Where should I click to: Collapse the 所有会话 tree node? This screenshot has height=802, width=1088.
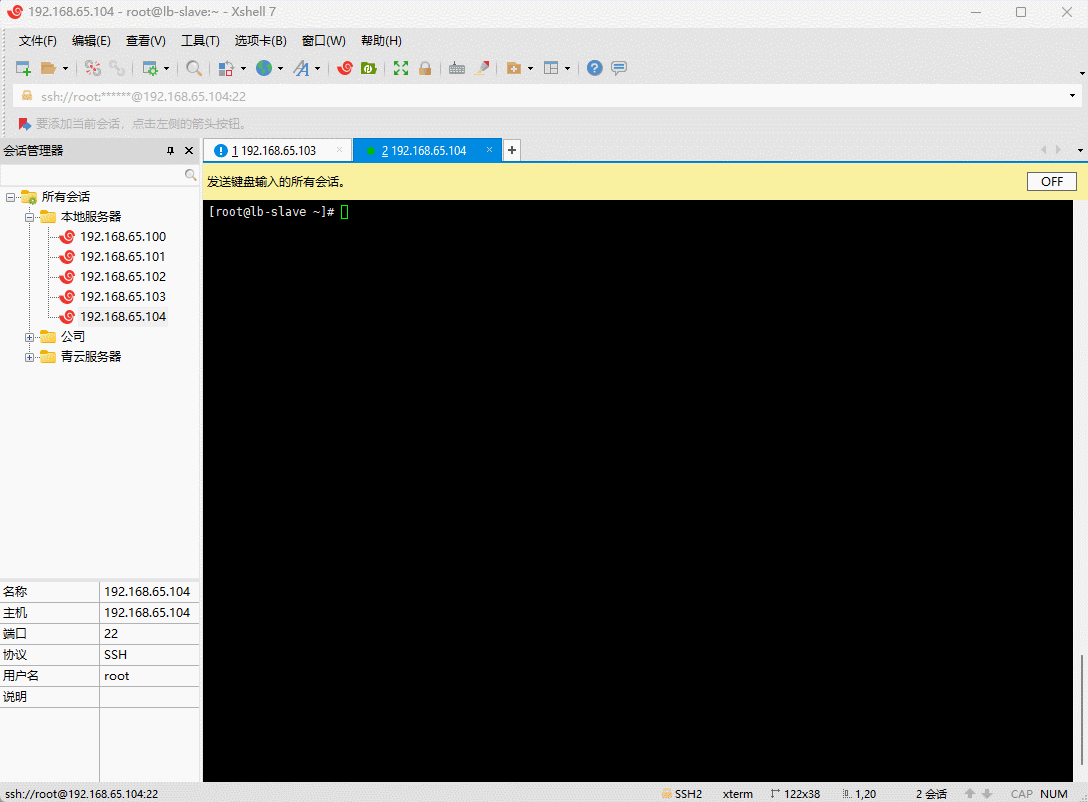point(10,198)
